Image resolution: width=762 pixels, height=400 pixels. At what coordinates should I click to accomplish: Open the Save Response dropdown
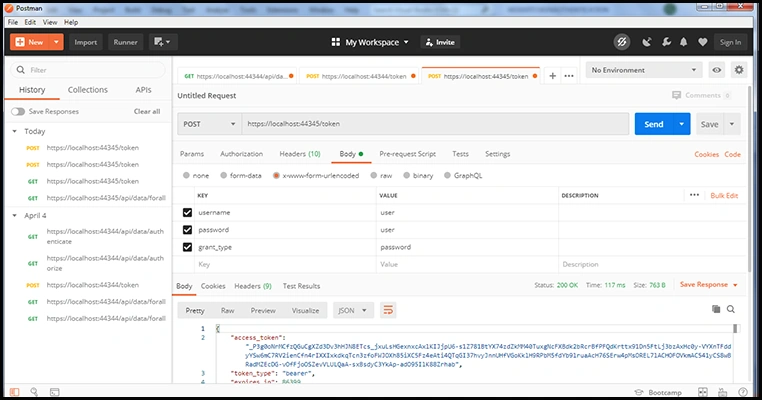[x=709, y=285]
